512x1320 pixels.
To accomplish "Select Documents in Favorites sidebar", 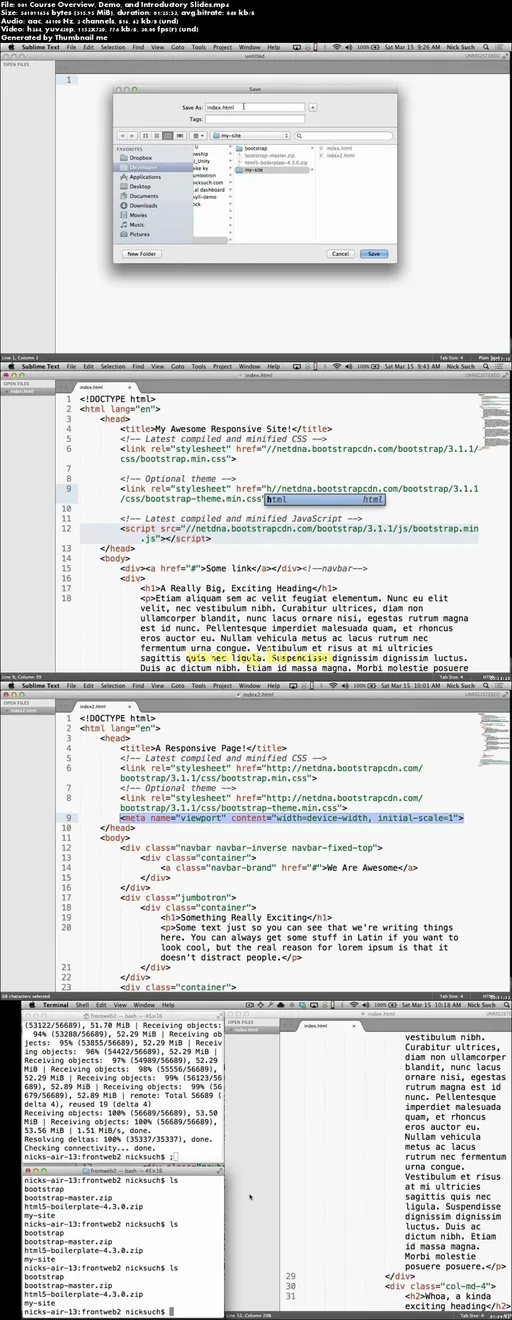I will [x=143, y=196].
